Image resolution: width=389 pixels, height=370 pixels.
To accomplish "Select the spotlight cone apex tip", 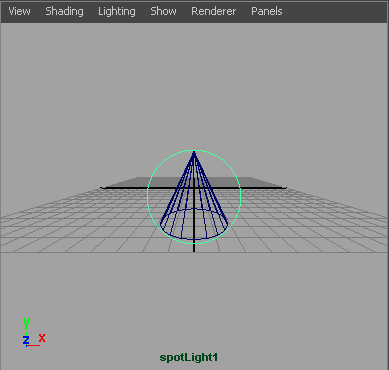I will point(194,153).
